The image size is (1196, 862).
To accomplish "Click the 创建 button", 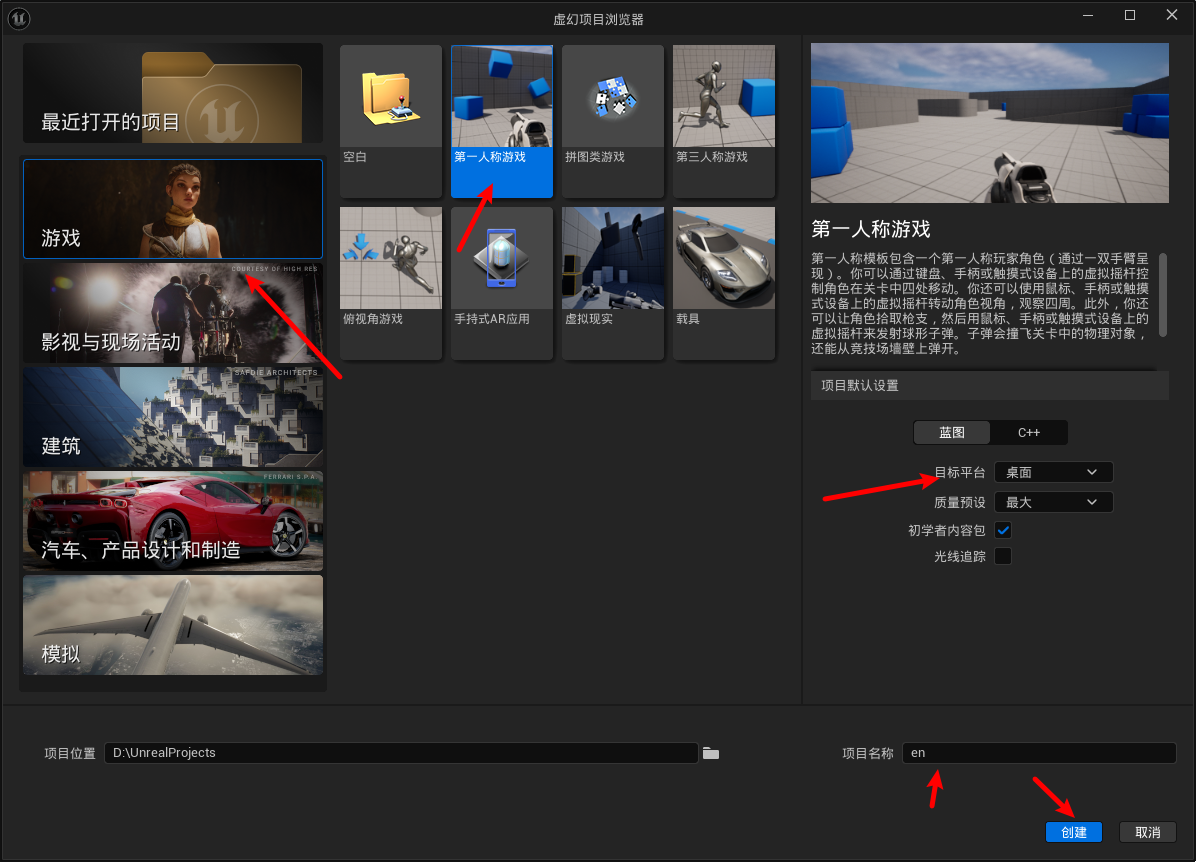I will click(1073, 832).
